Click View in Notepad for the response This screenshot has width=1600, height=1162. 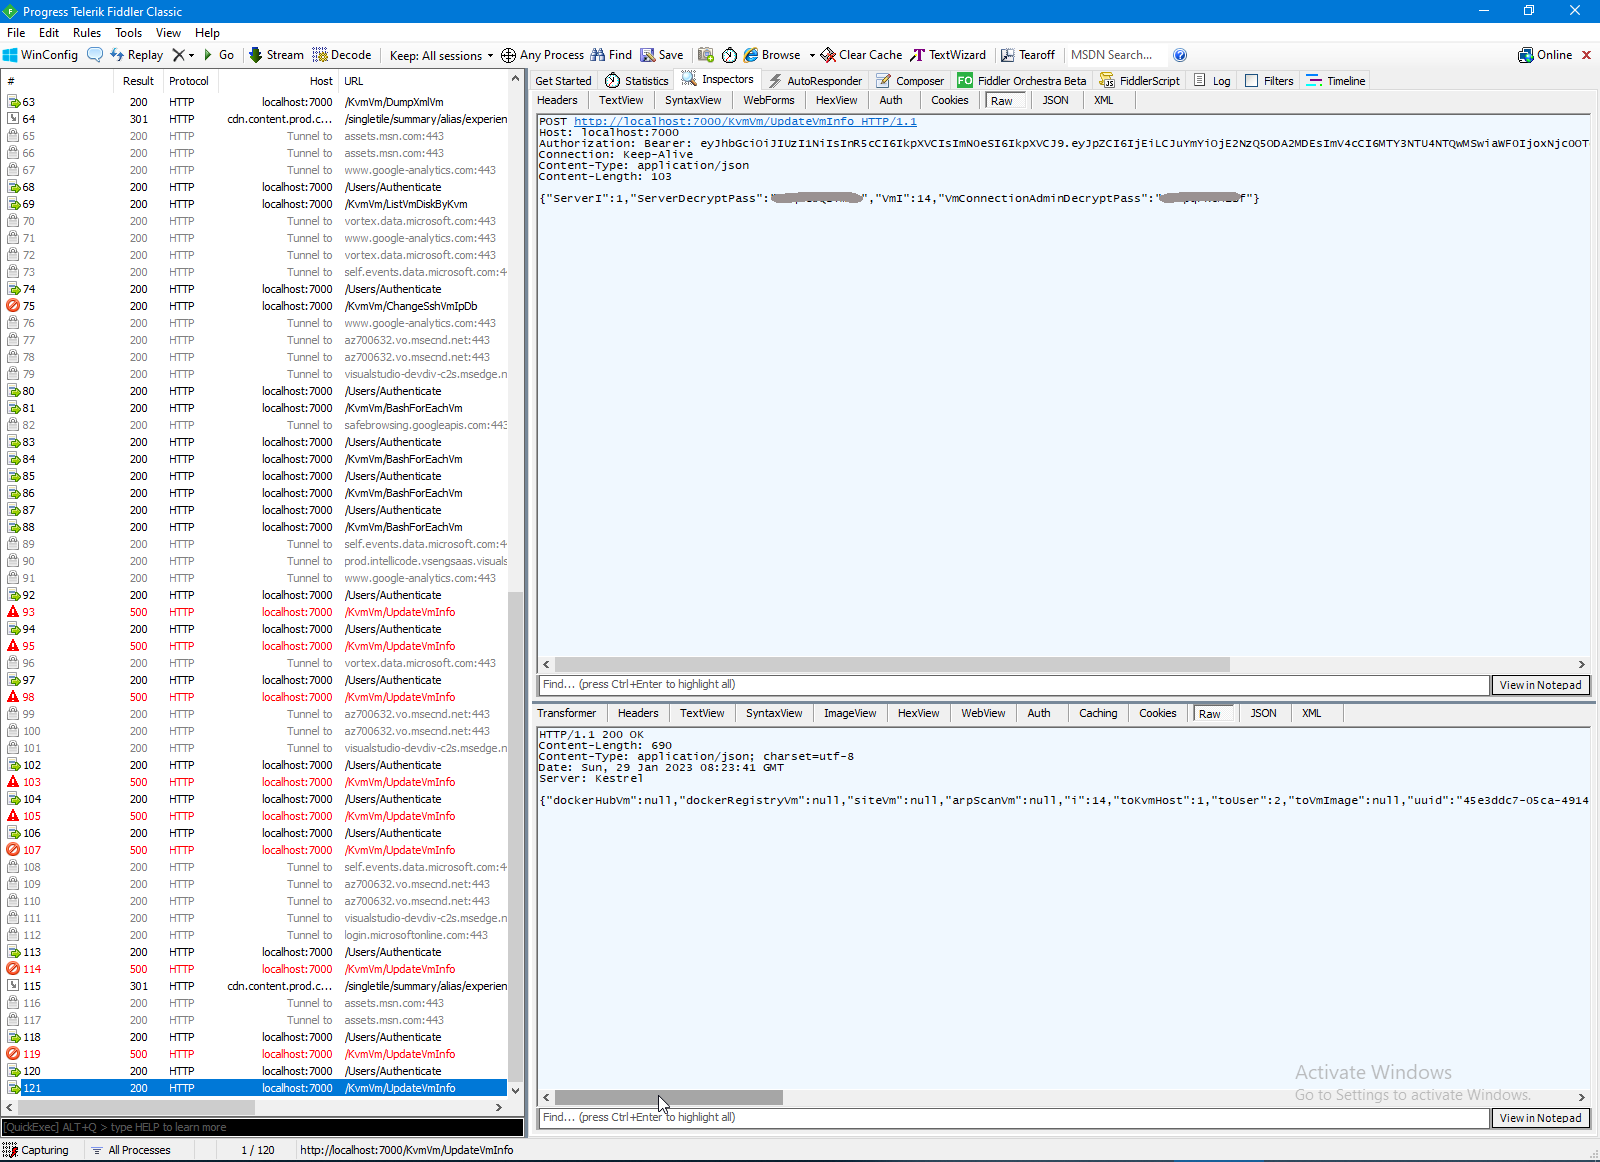[1540, 1118]
